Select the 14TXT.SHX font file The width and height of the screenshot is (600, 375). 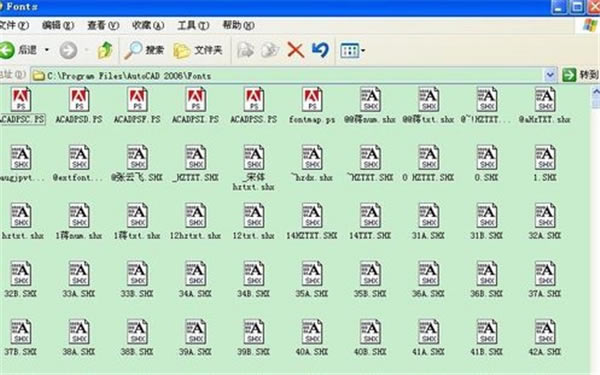click(370, 222)
